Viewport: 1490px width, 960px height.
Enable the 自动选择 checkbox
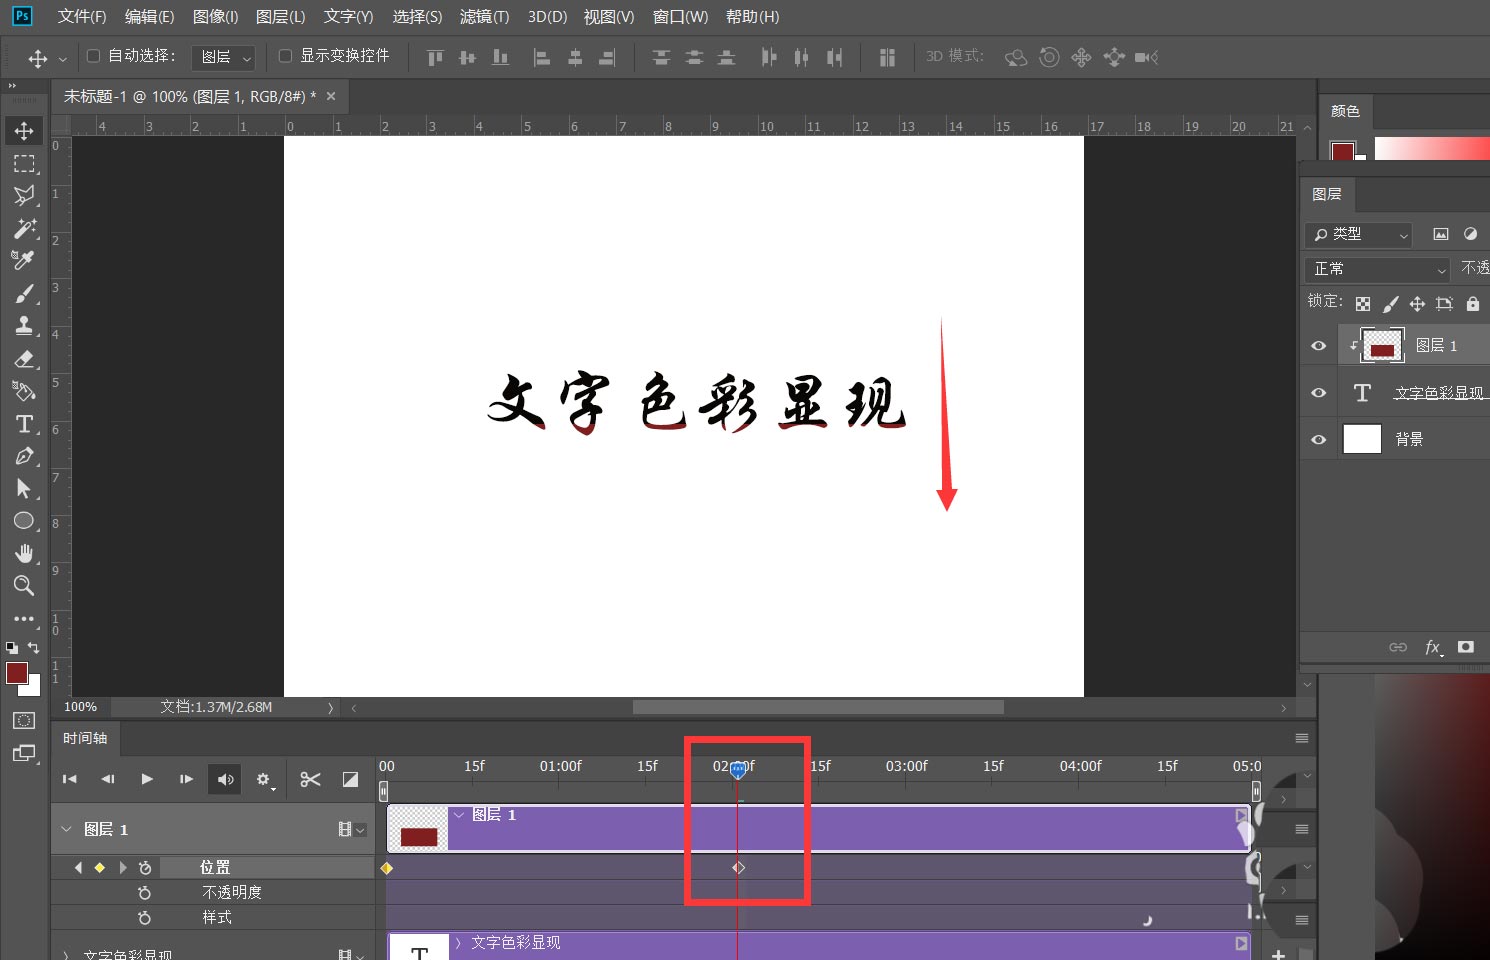click(x=94, y=56)
